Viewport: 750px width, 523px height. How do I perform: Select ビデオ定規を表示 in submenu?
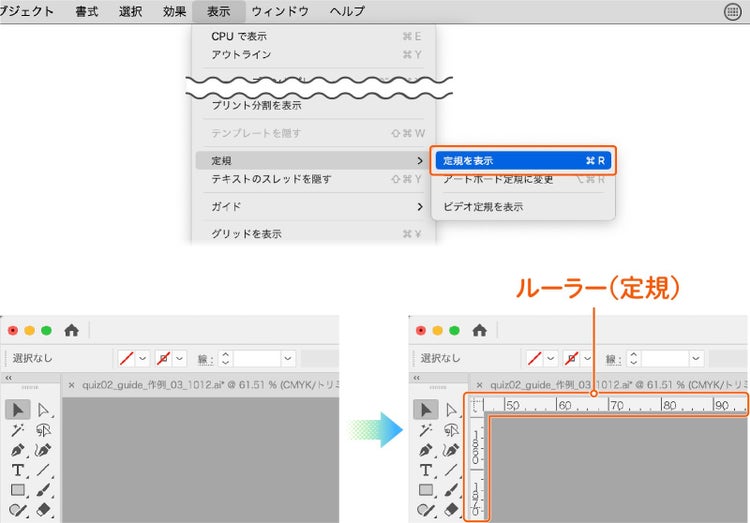point(523,207)
